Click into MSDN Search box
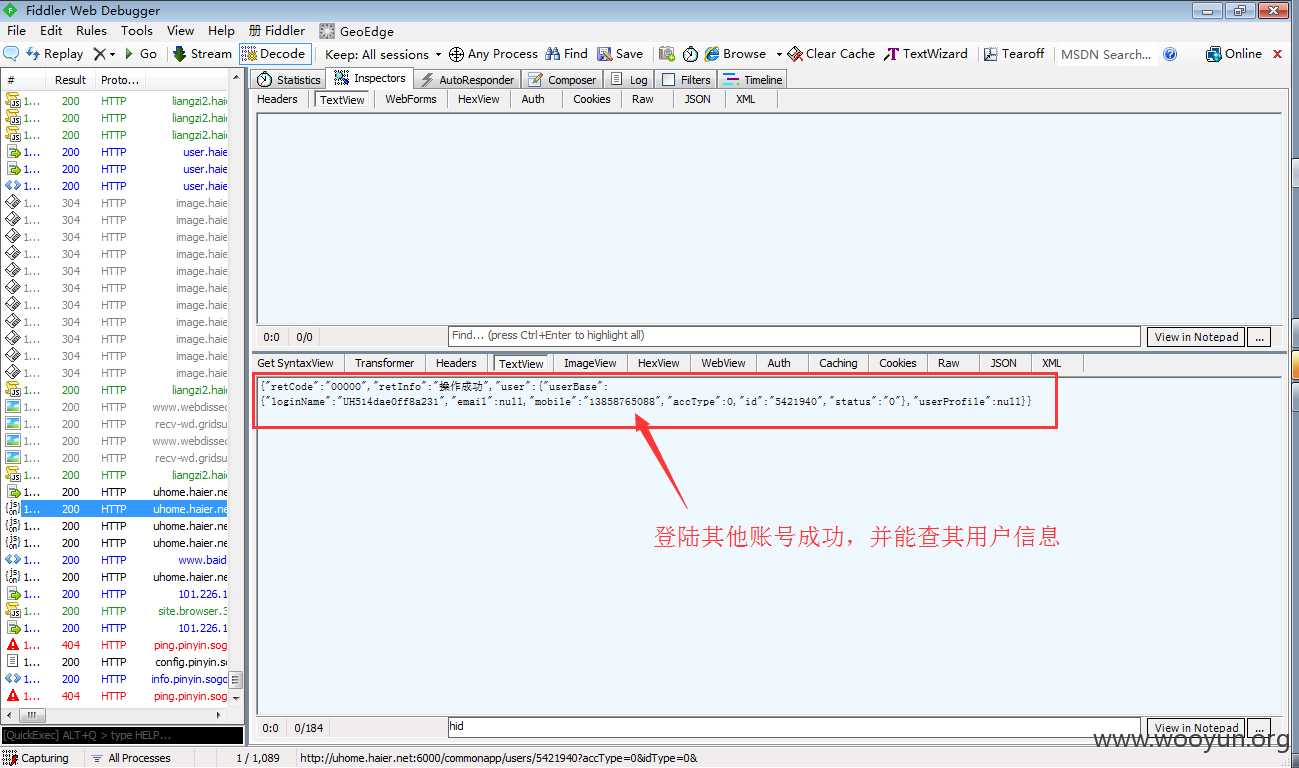 (x=1106, y=54)
